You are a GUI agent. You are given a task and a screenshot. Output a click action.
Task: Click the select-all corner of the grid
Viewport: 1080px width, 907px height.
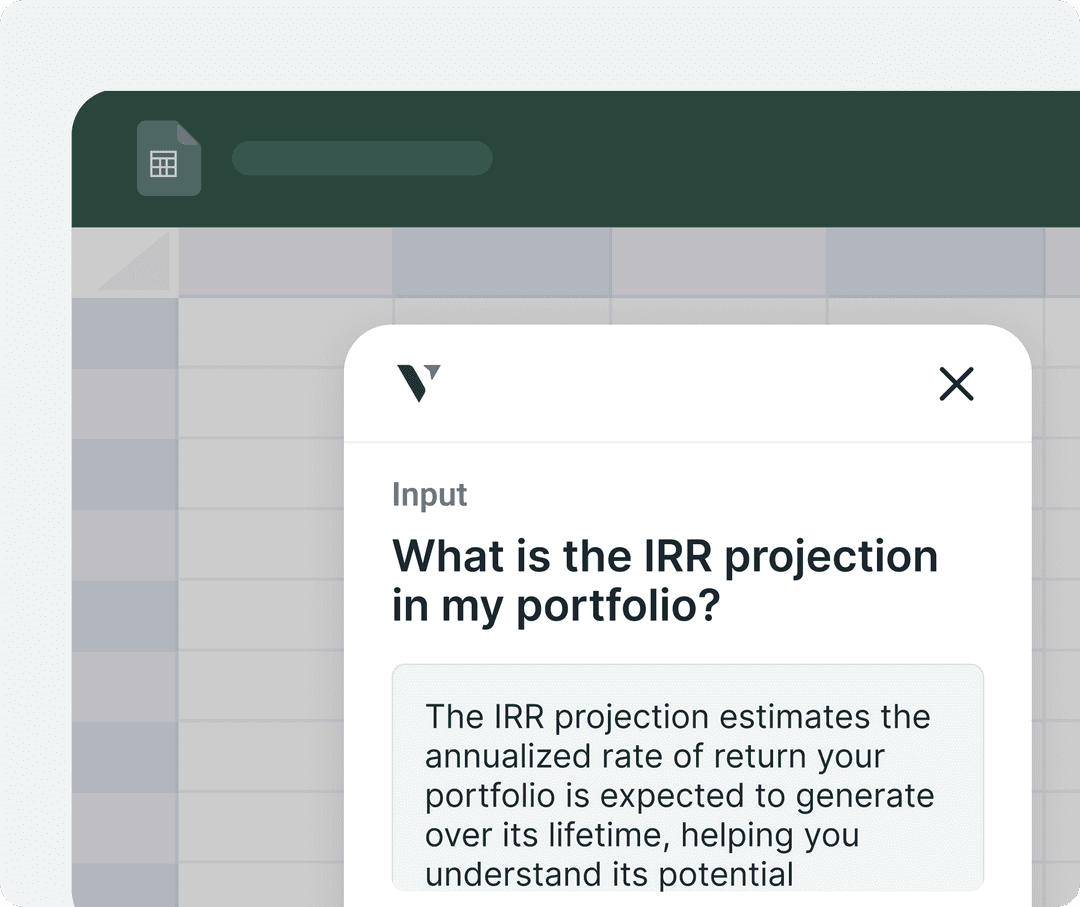point(125,263)
